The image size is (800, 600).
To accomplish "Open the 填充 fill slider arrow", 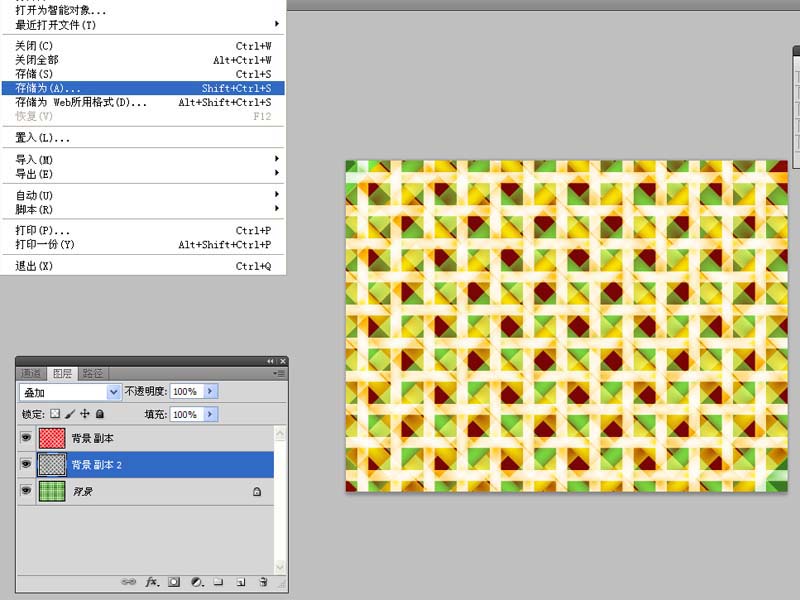I will tap(210, 414).
